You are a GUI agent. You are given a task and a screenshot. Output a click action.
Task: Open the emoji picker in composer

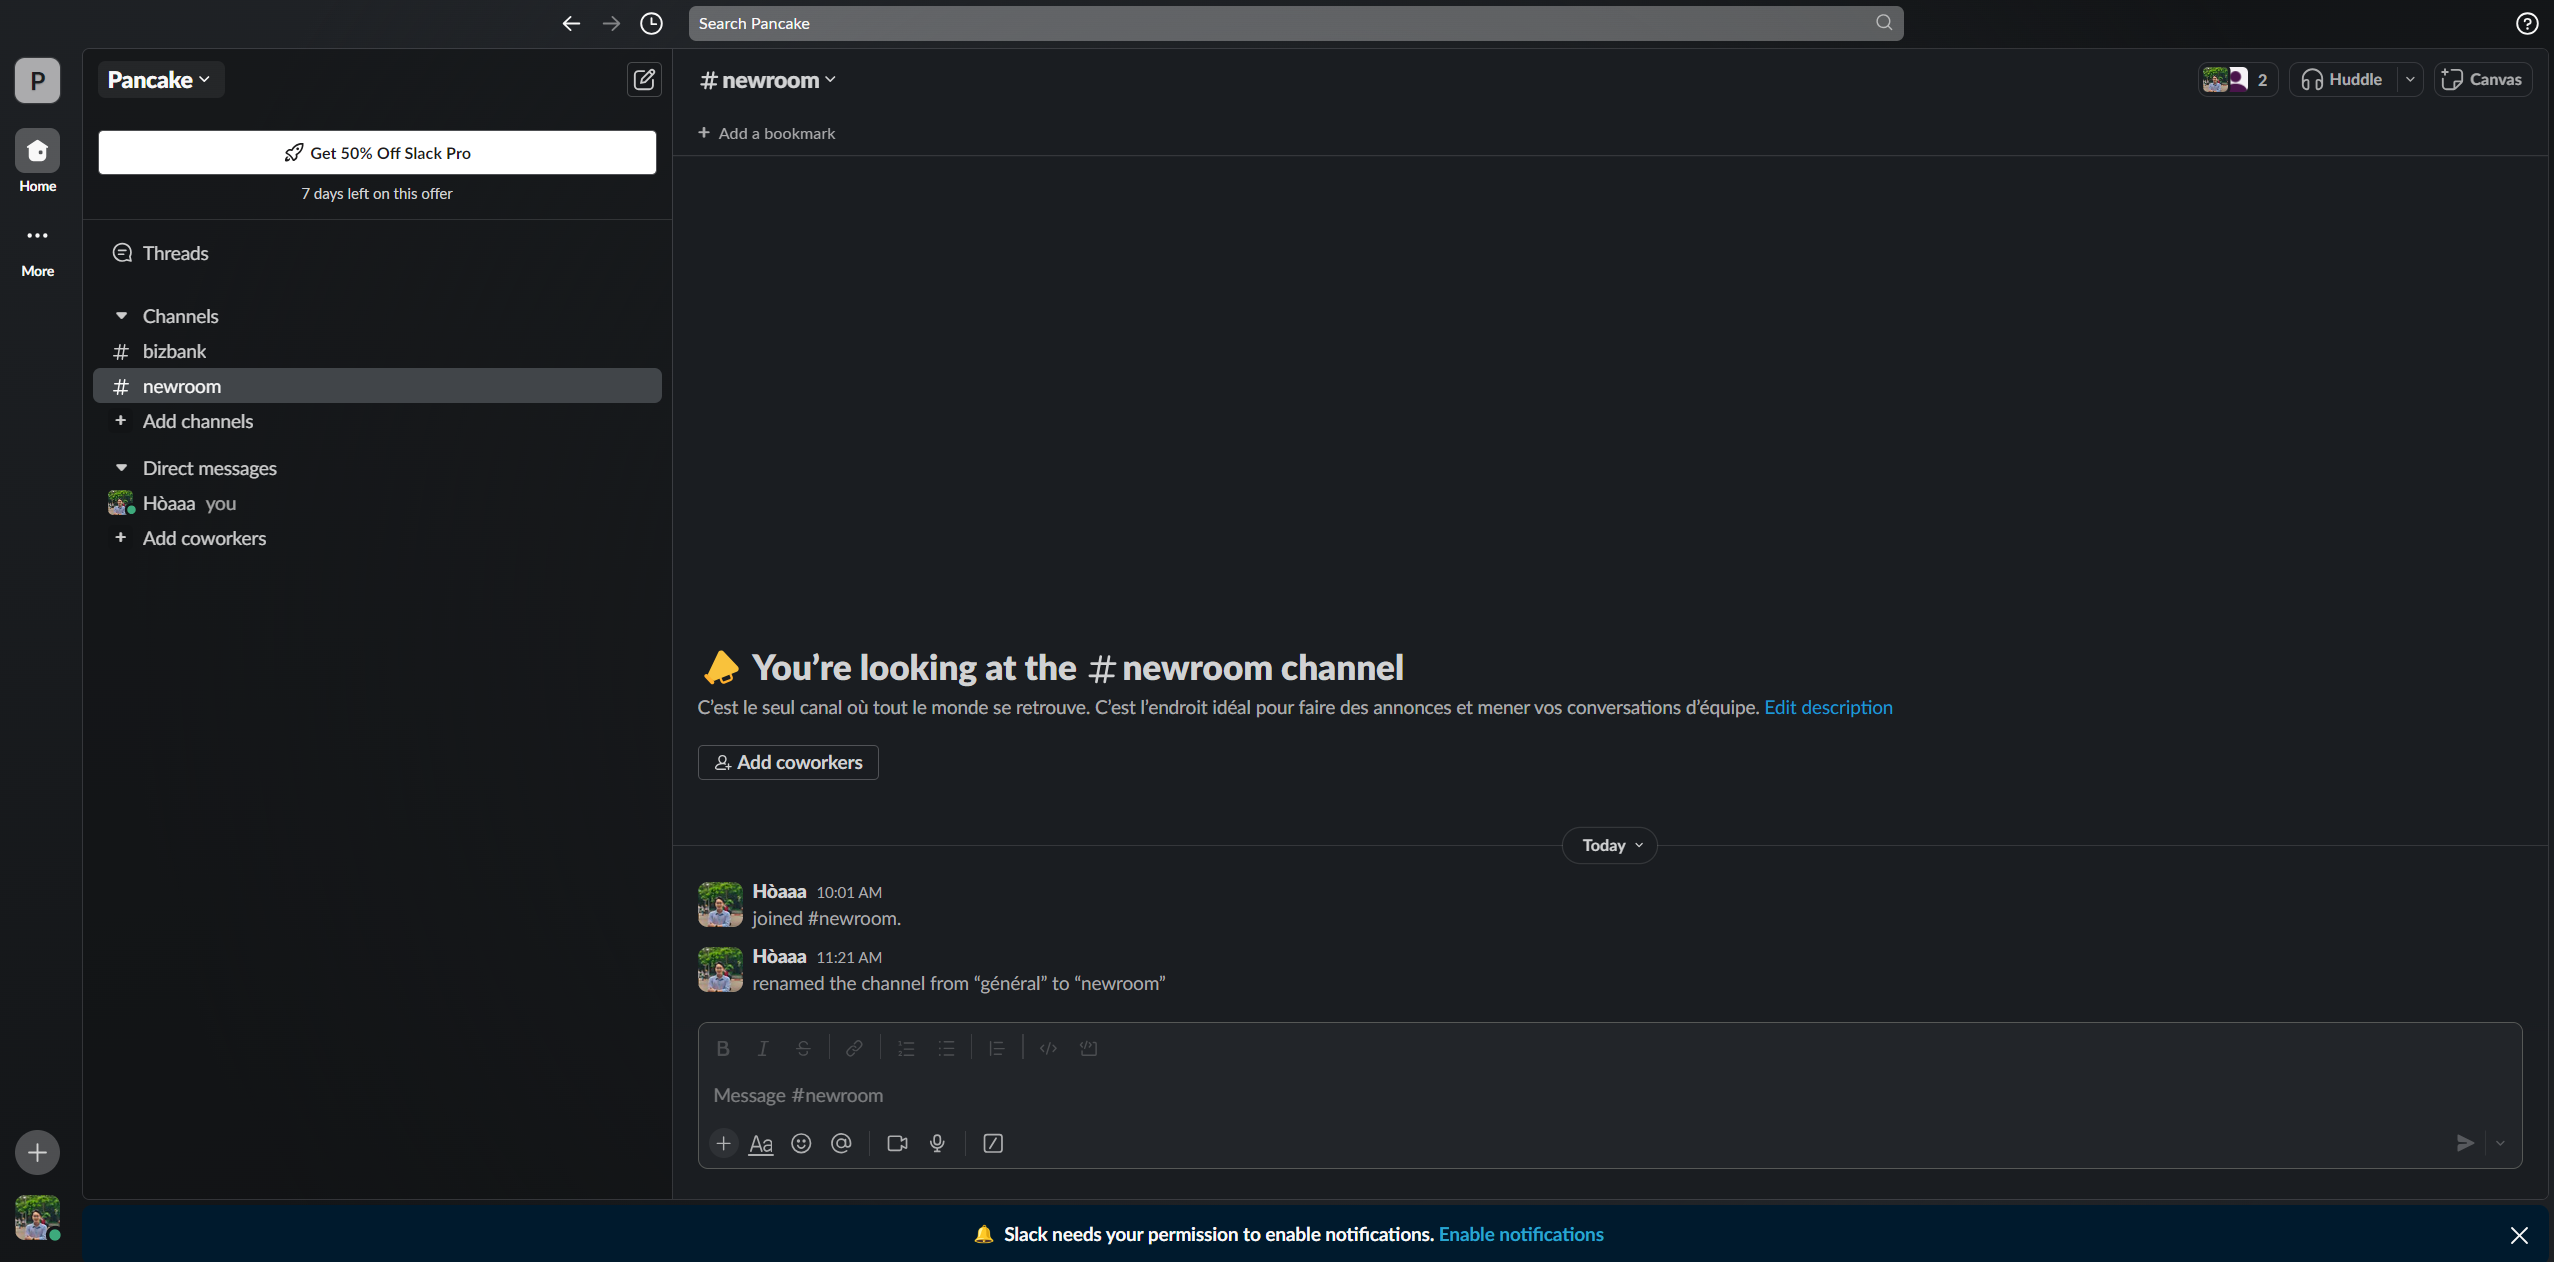(801, 1143)
